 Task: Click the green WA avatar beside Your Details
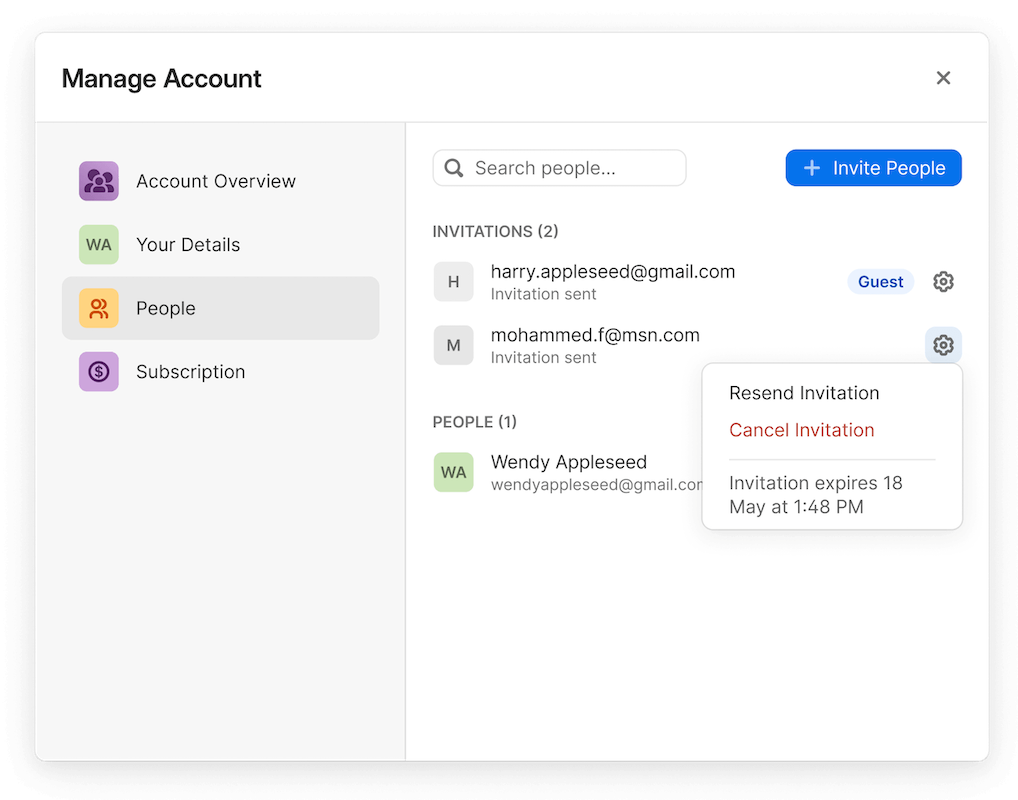pyautogui.click(x=98, y=244)
